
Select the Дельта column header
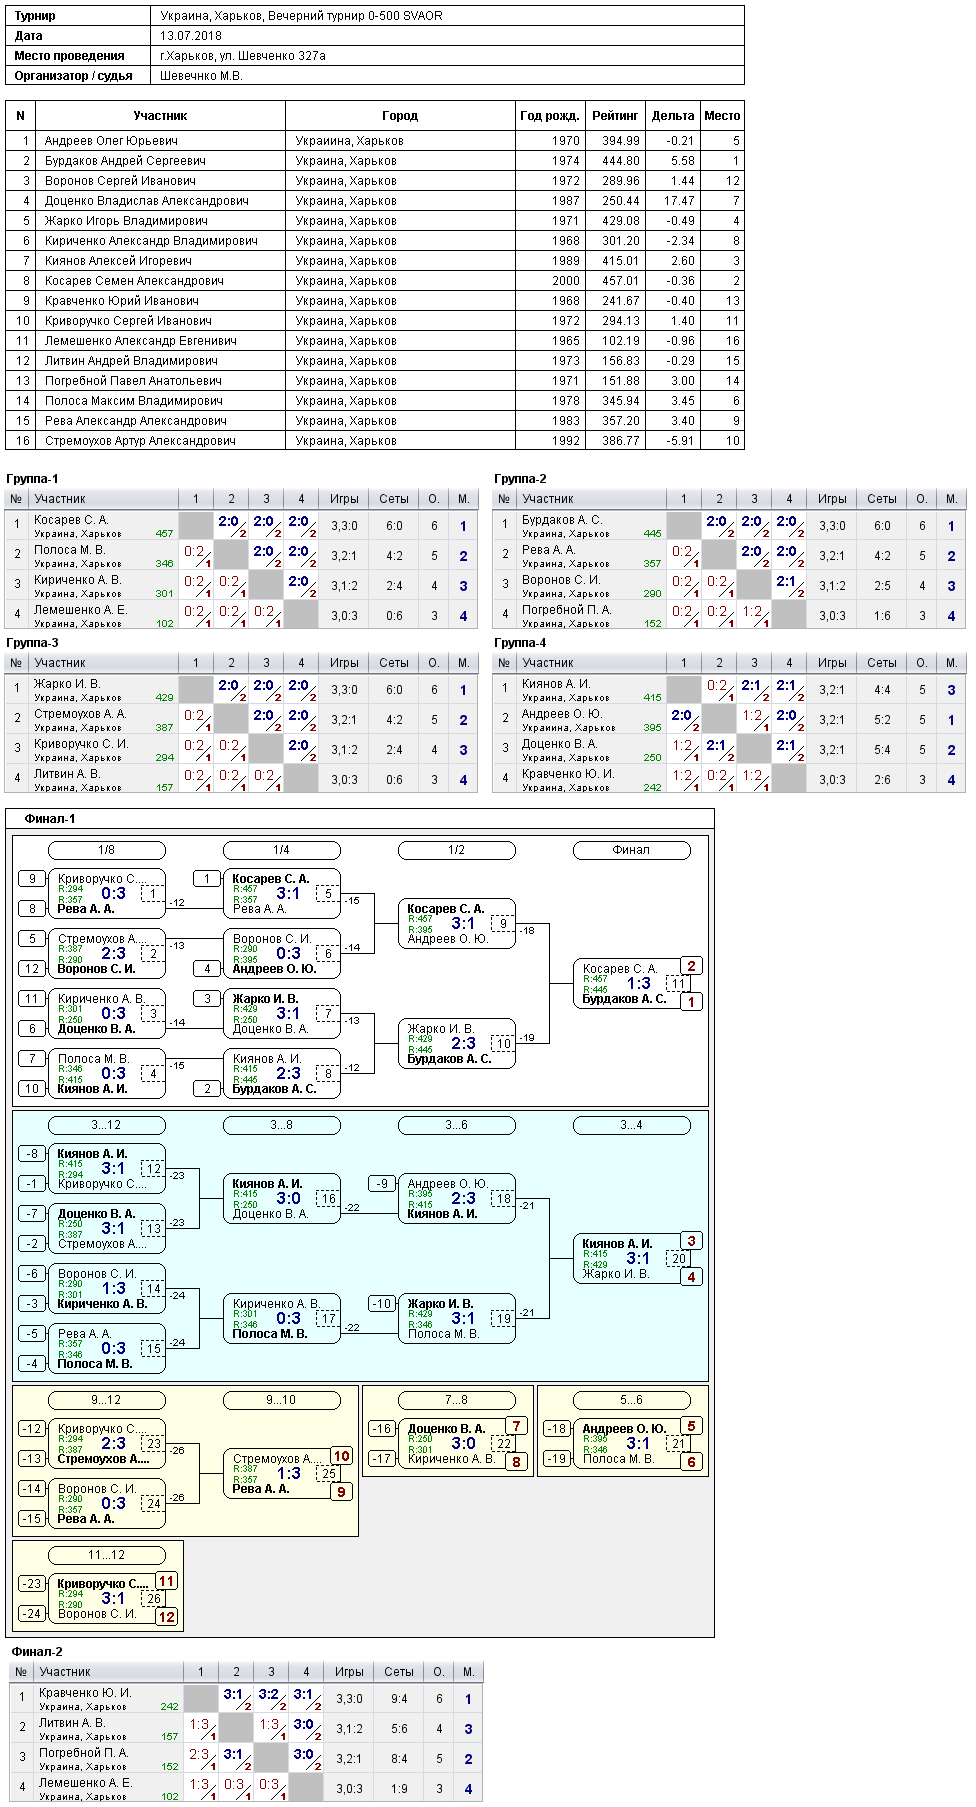point(673,116)
